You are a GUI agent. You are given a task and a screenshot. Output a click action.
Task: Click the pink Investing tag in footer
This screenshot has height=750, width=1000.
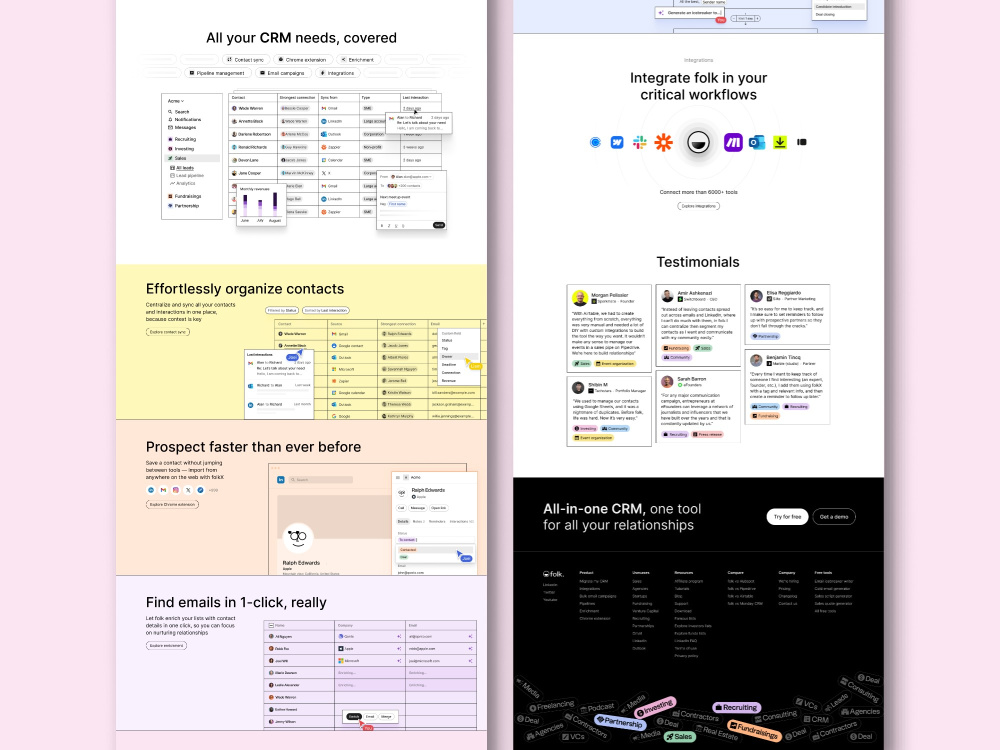[x=655, y=707]
